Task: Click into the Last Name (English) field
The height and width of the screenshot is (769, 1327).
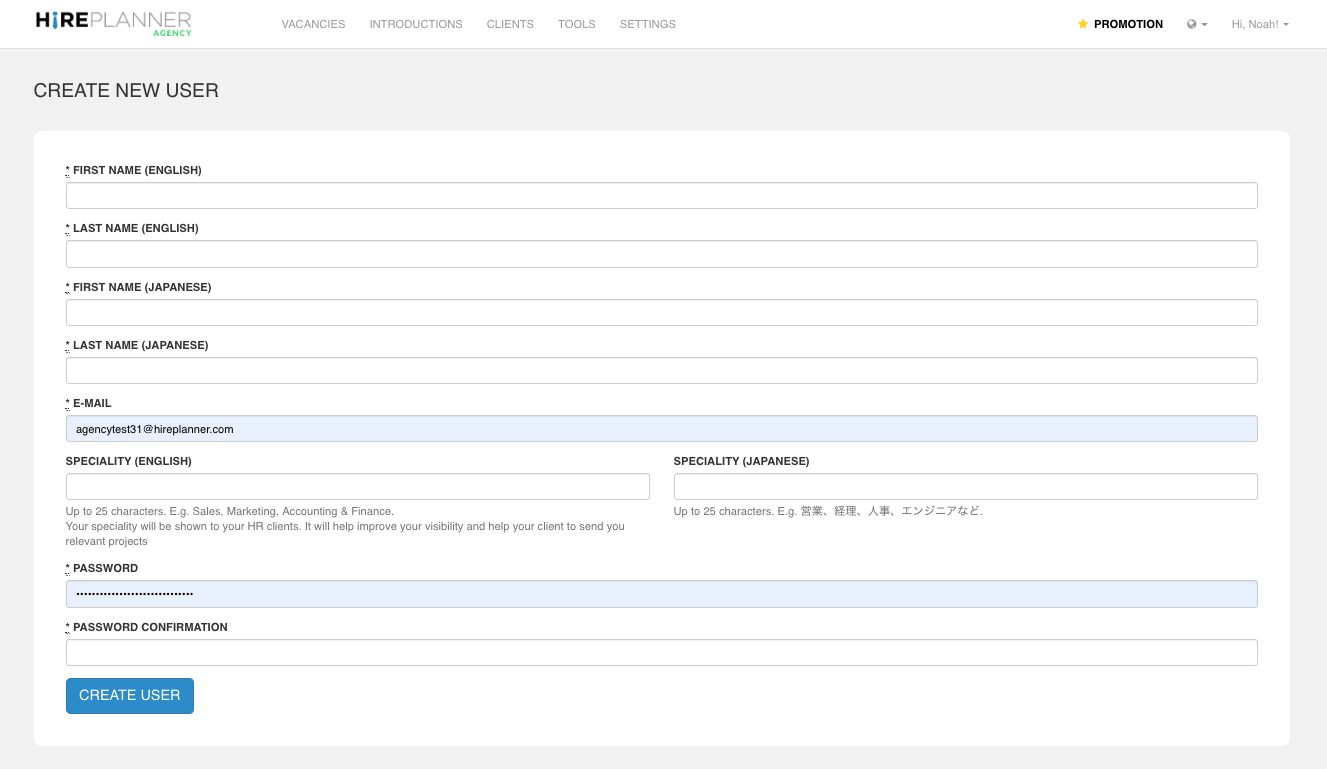Action: pyautogui.click(x=661, y=254)
